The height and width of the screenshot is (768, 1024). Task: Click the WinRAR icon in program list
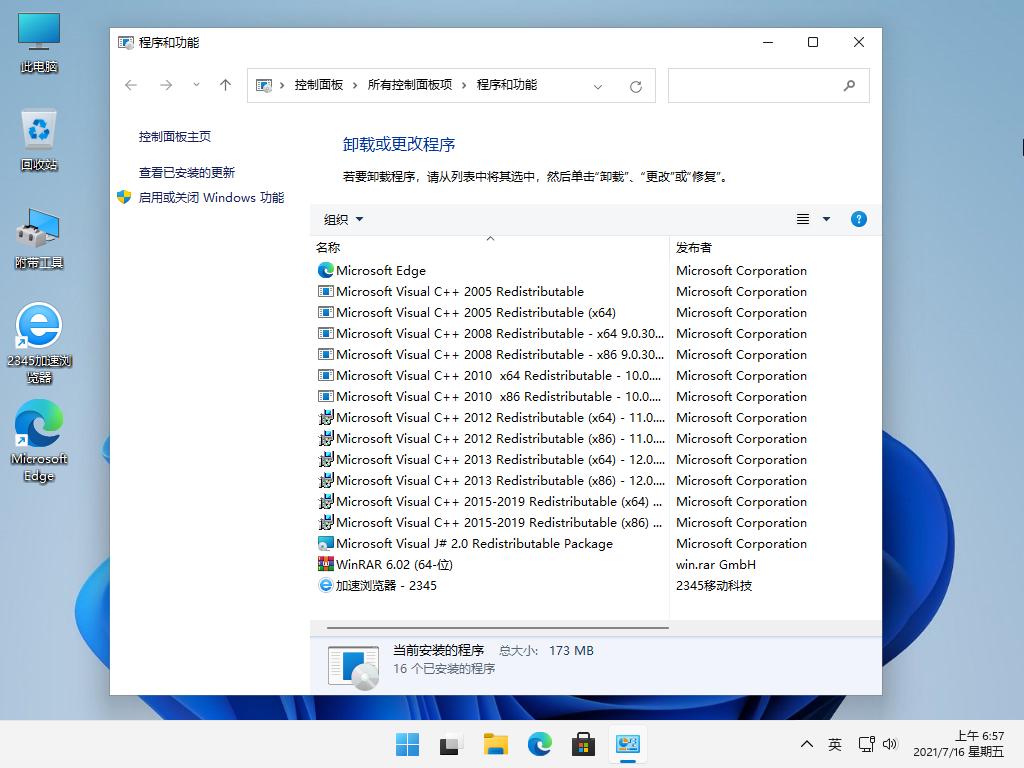point(325,564)
